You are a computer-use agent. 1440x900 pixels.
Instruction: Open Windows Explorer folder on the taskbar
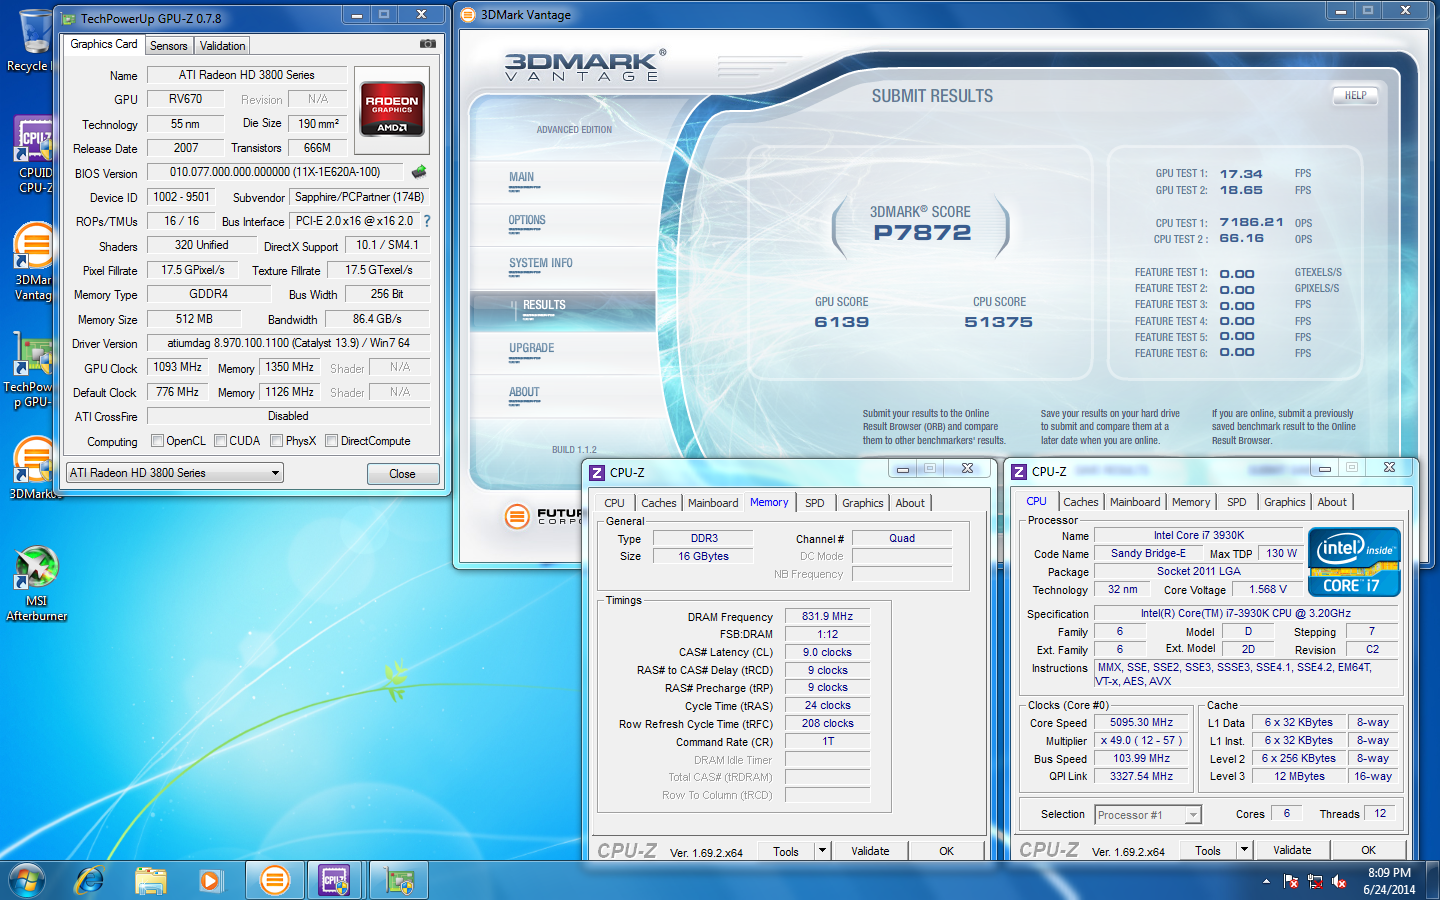point(150,880)
